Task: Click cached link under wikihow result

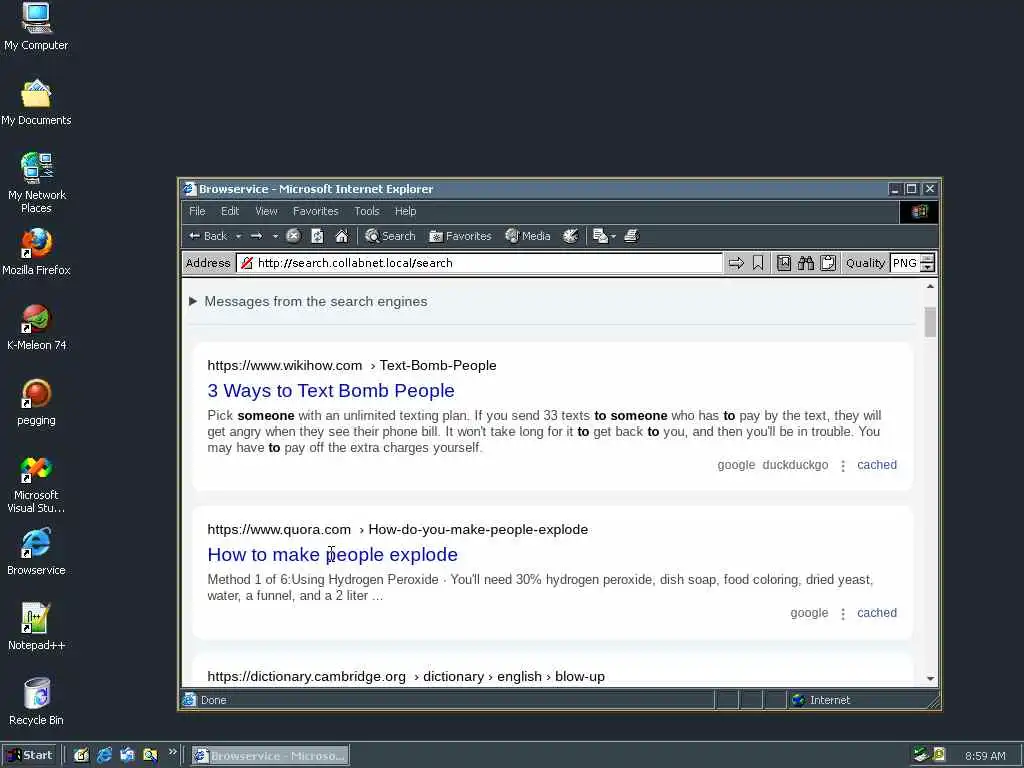Action: point(876,465)
